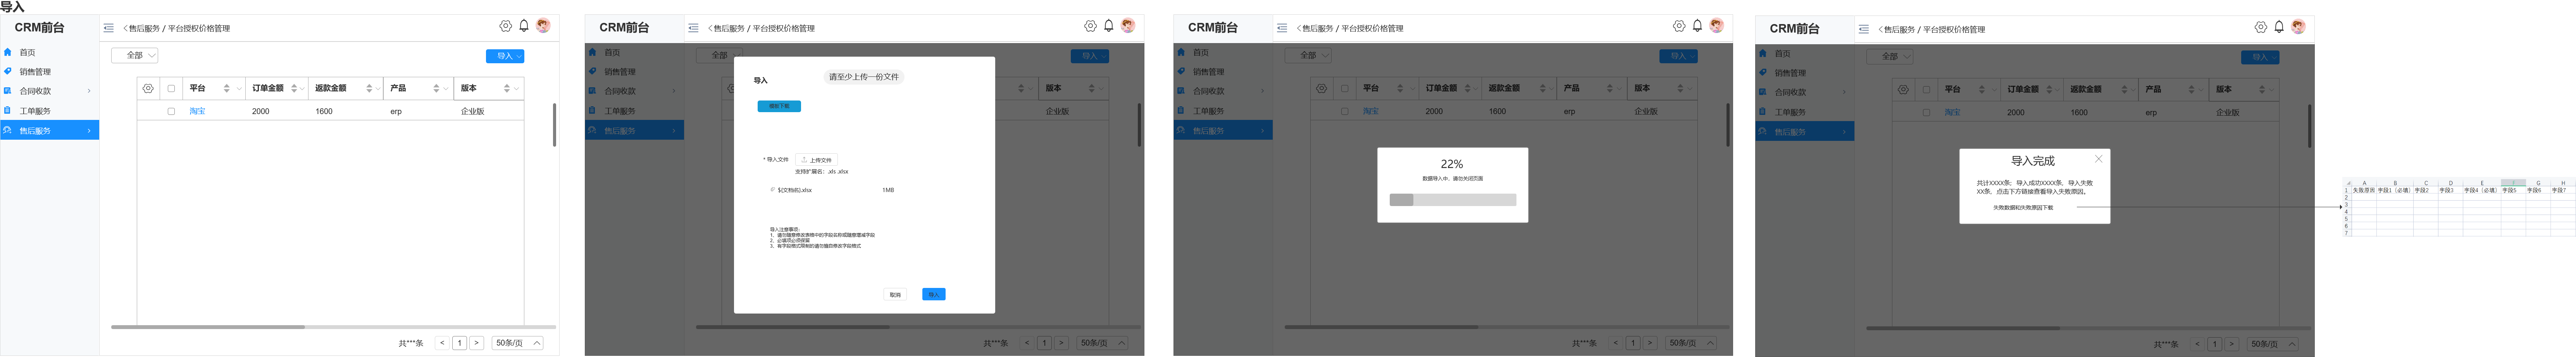Click 上传文件 button in import dialog
Image resolution: width=2576 pixels, height=357 pixels.
[x=816, y=160]
